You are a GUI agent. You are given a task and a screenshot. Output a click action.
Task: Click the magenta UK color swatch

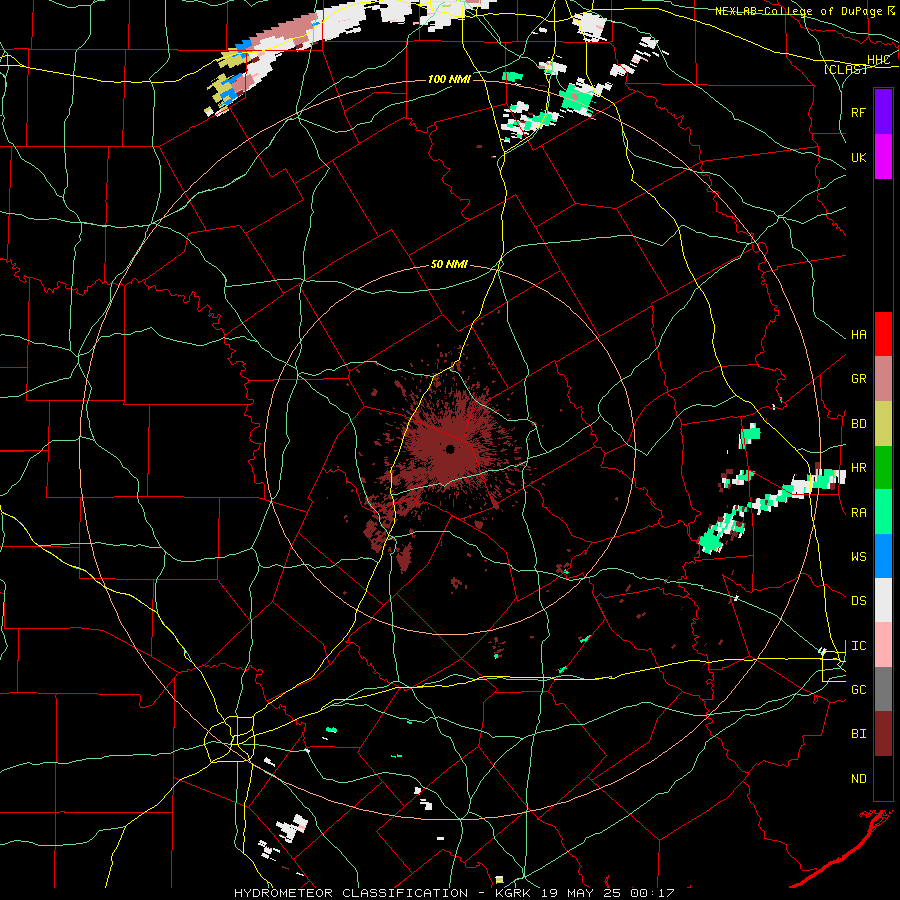(x=883, y=157)
